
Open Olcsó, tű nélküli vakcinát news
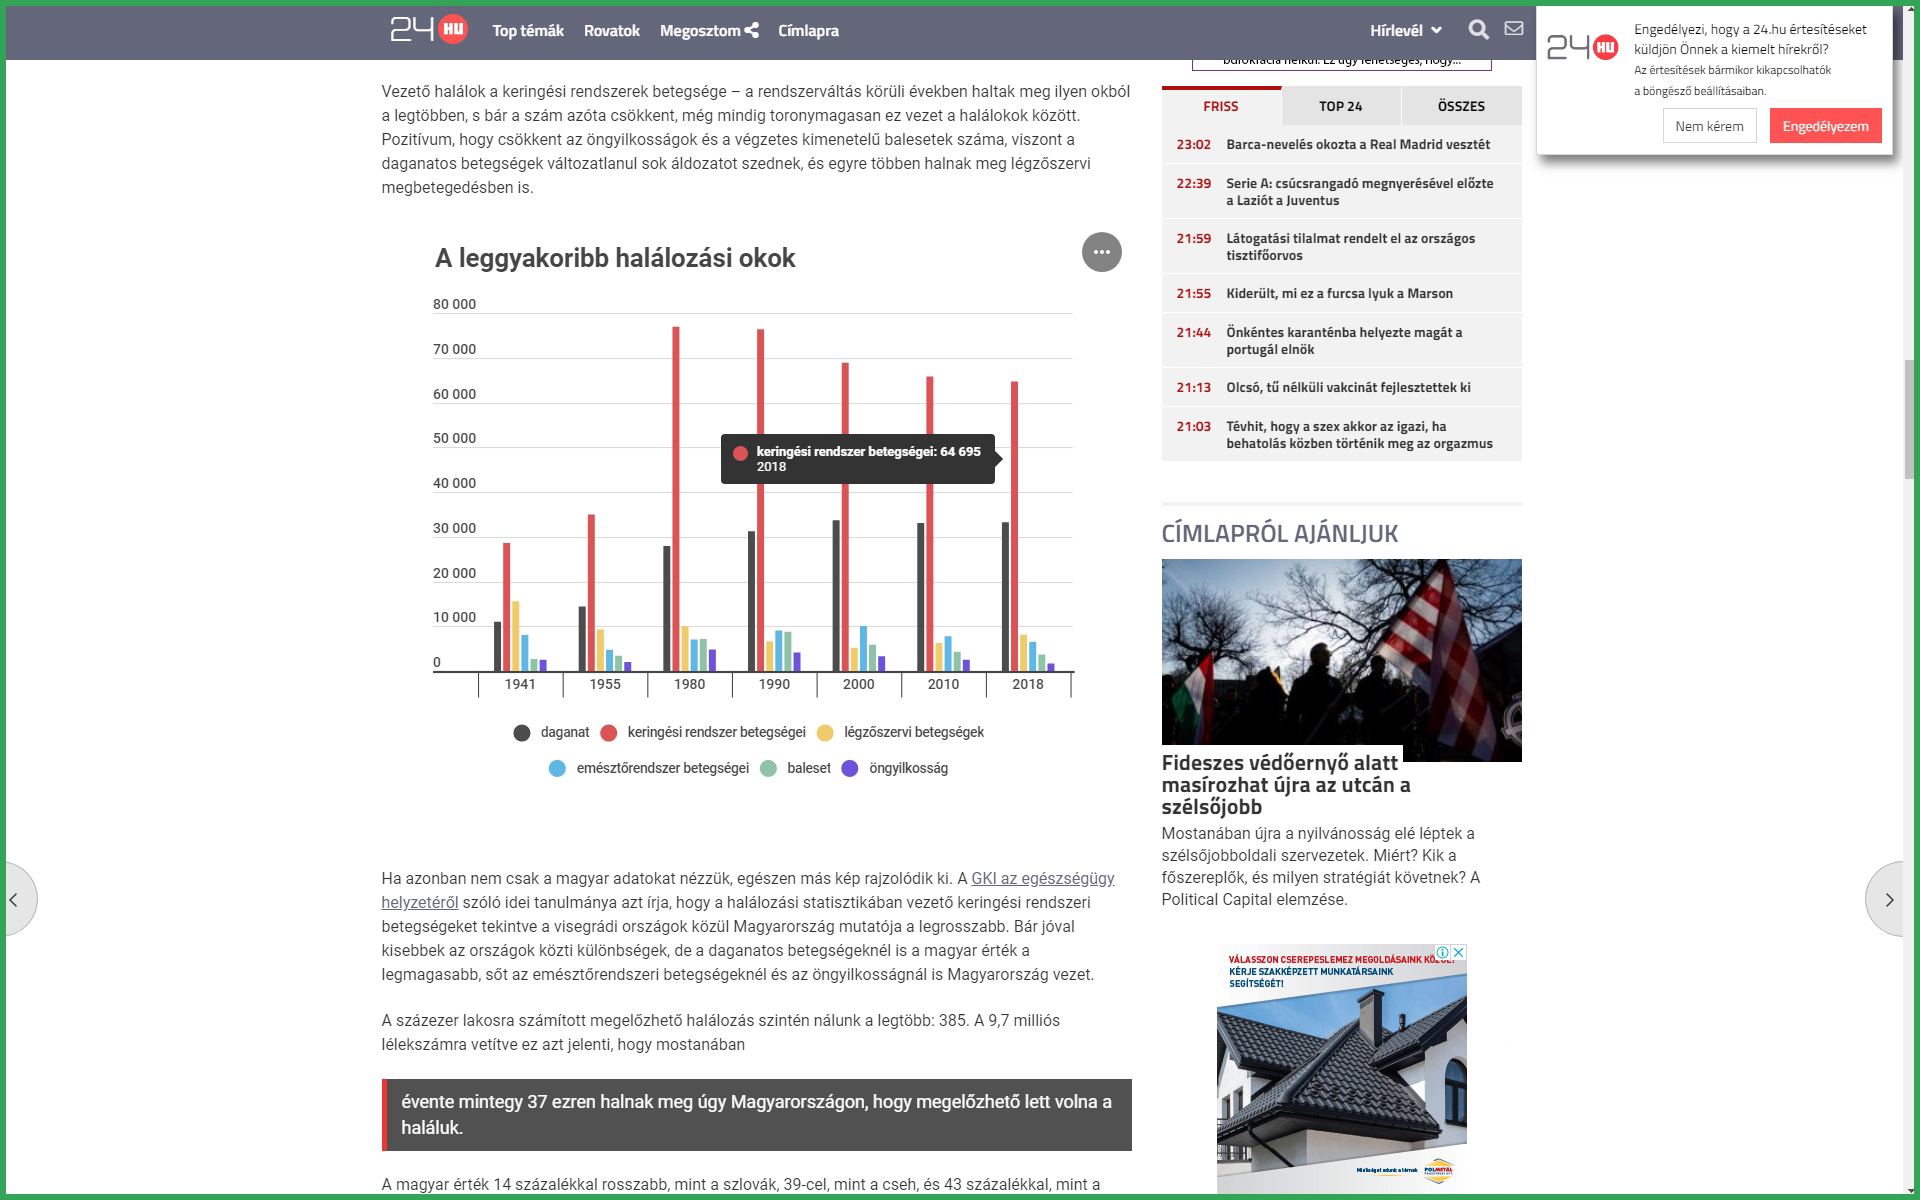click(x=1348, y=387)
